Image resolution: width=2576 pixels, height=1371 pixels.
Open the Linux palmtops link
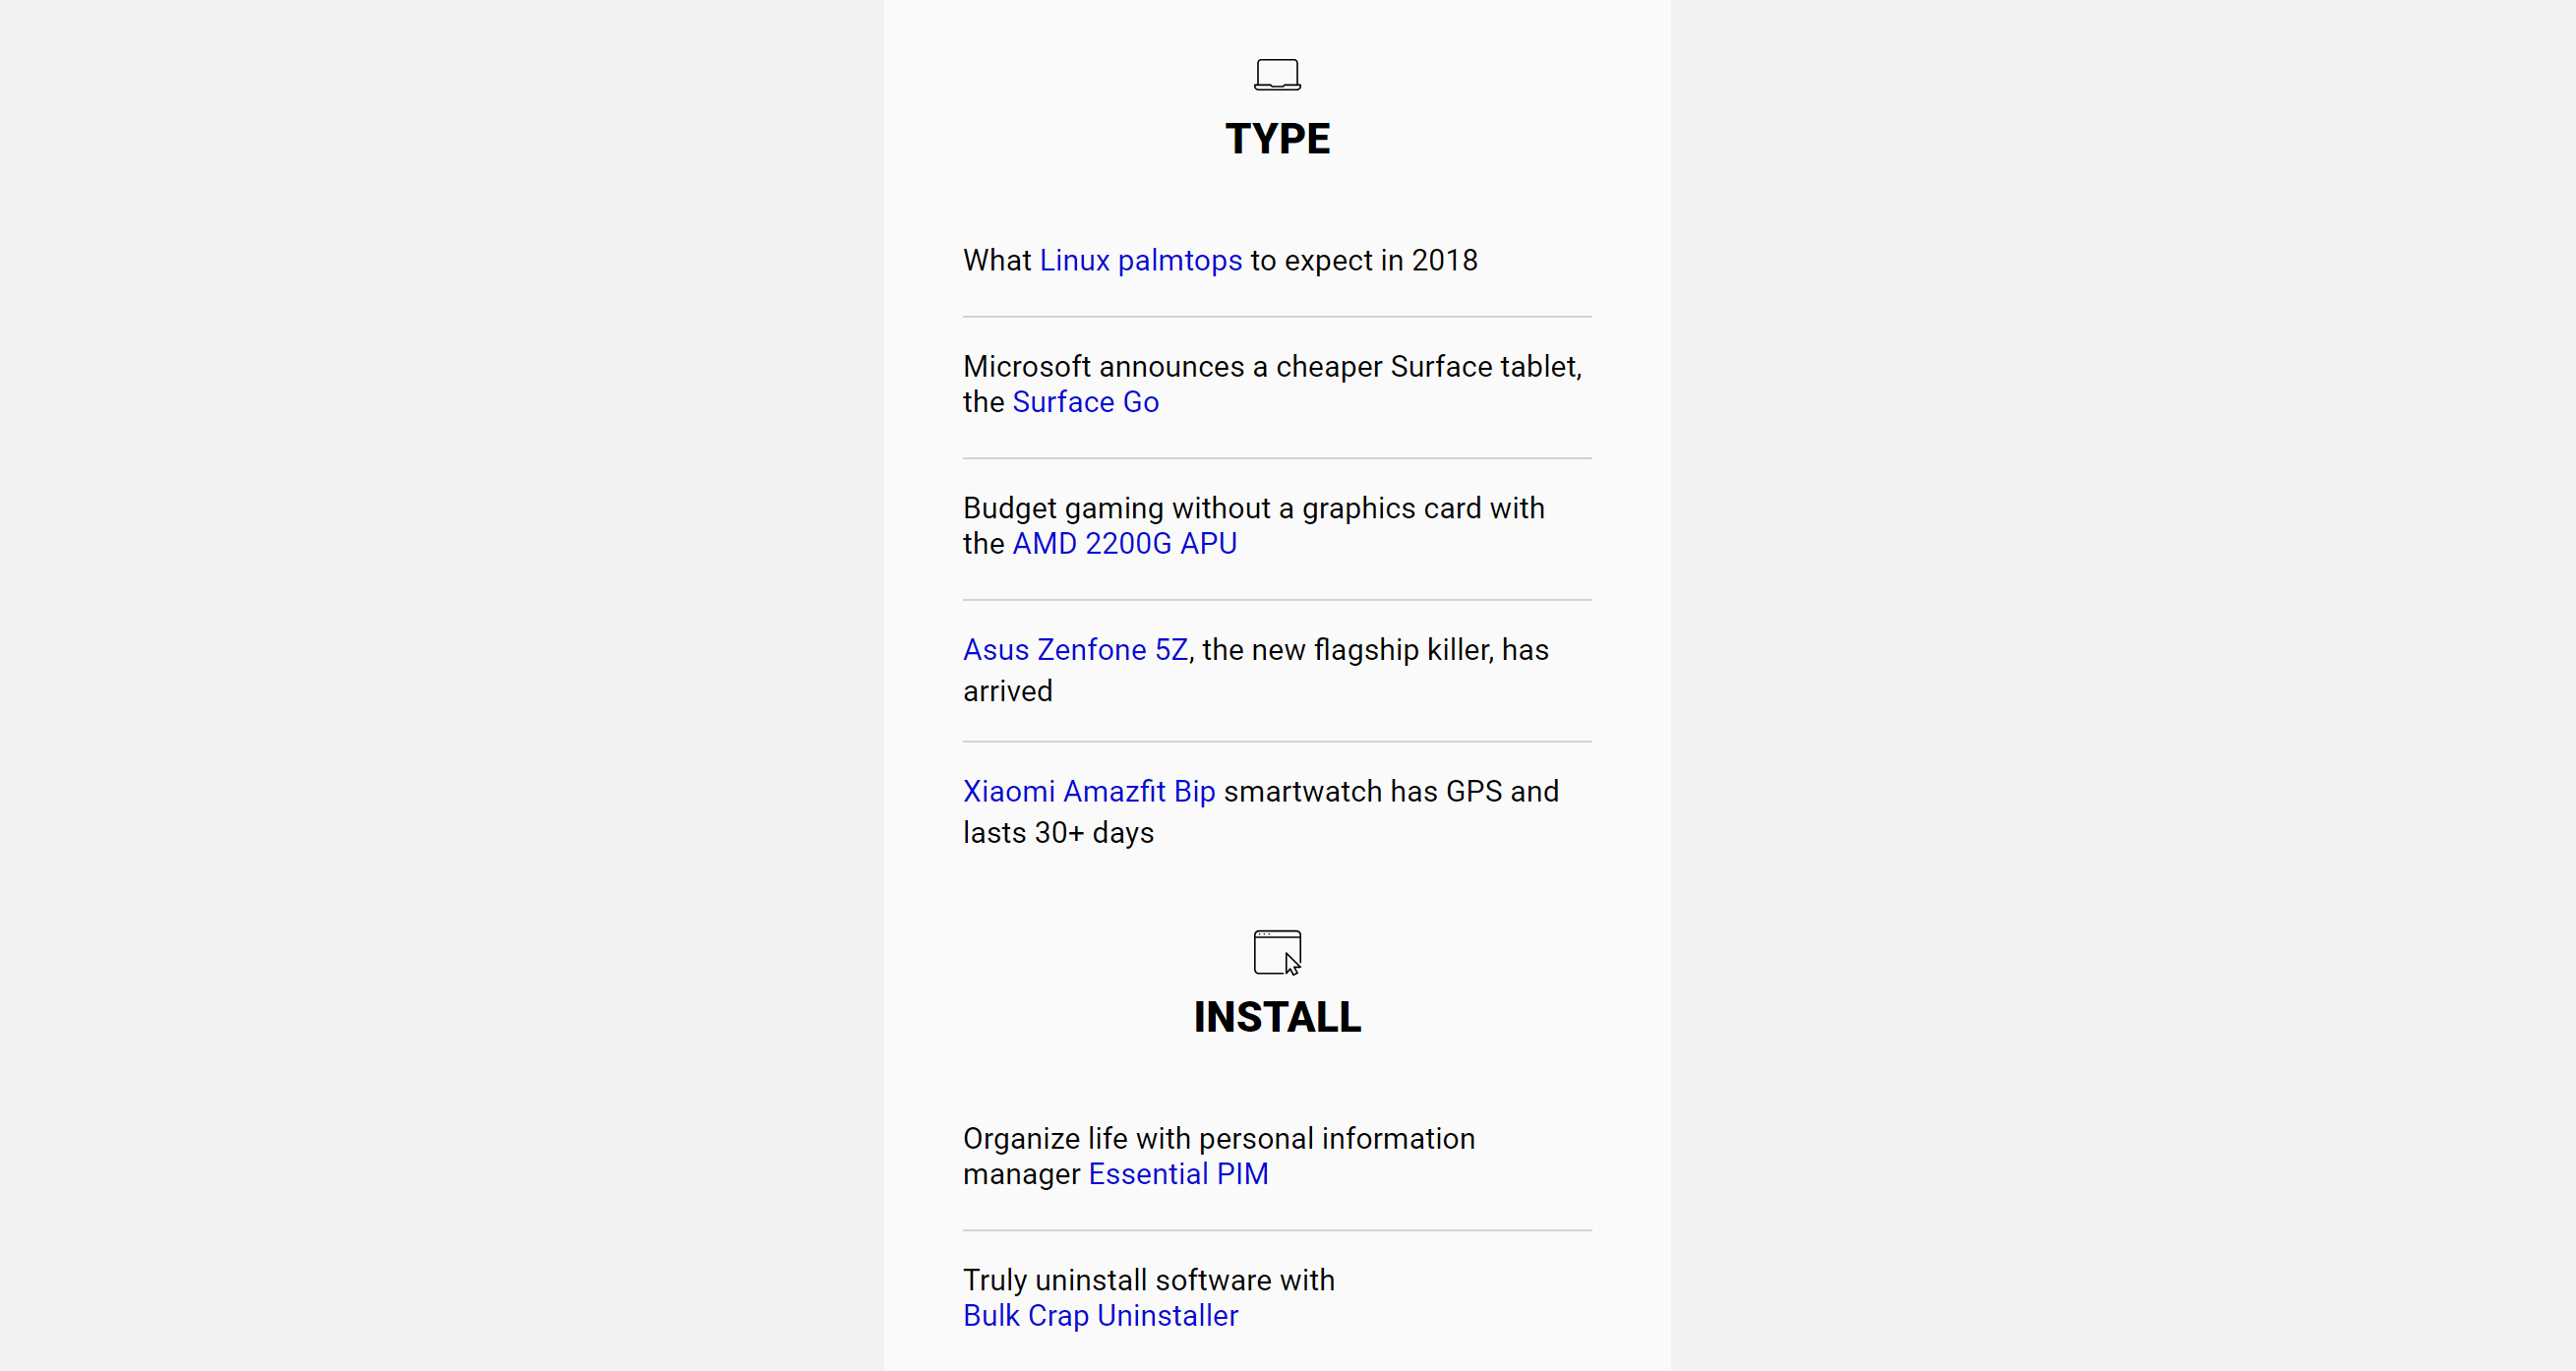pyautogui.click(x=1141, y=260)
